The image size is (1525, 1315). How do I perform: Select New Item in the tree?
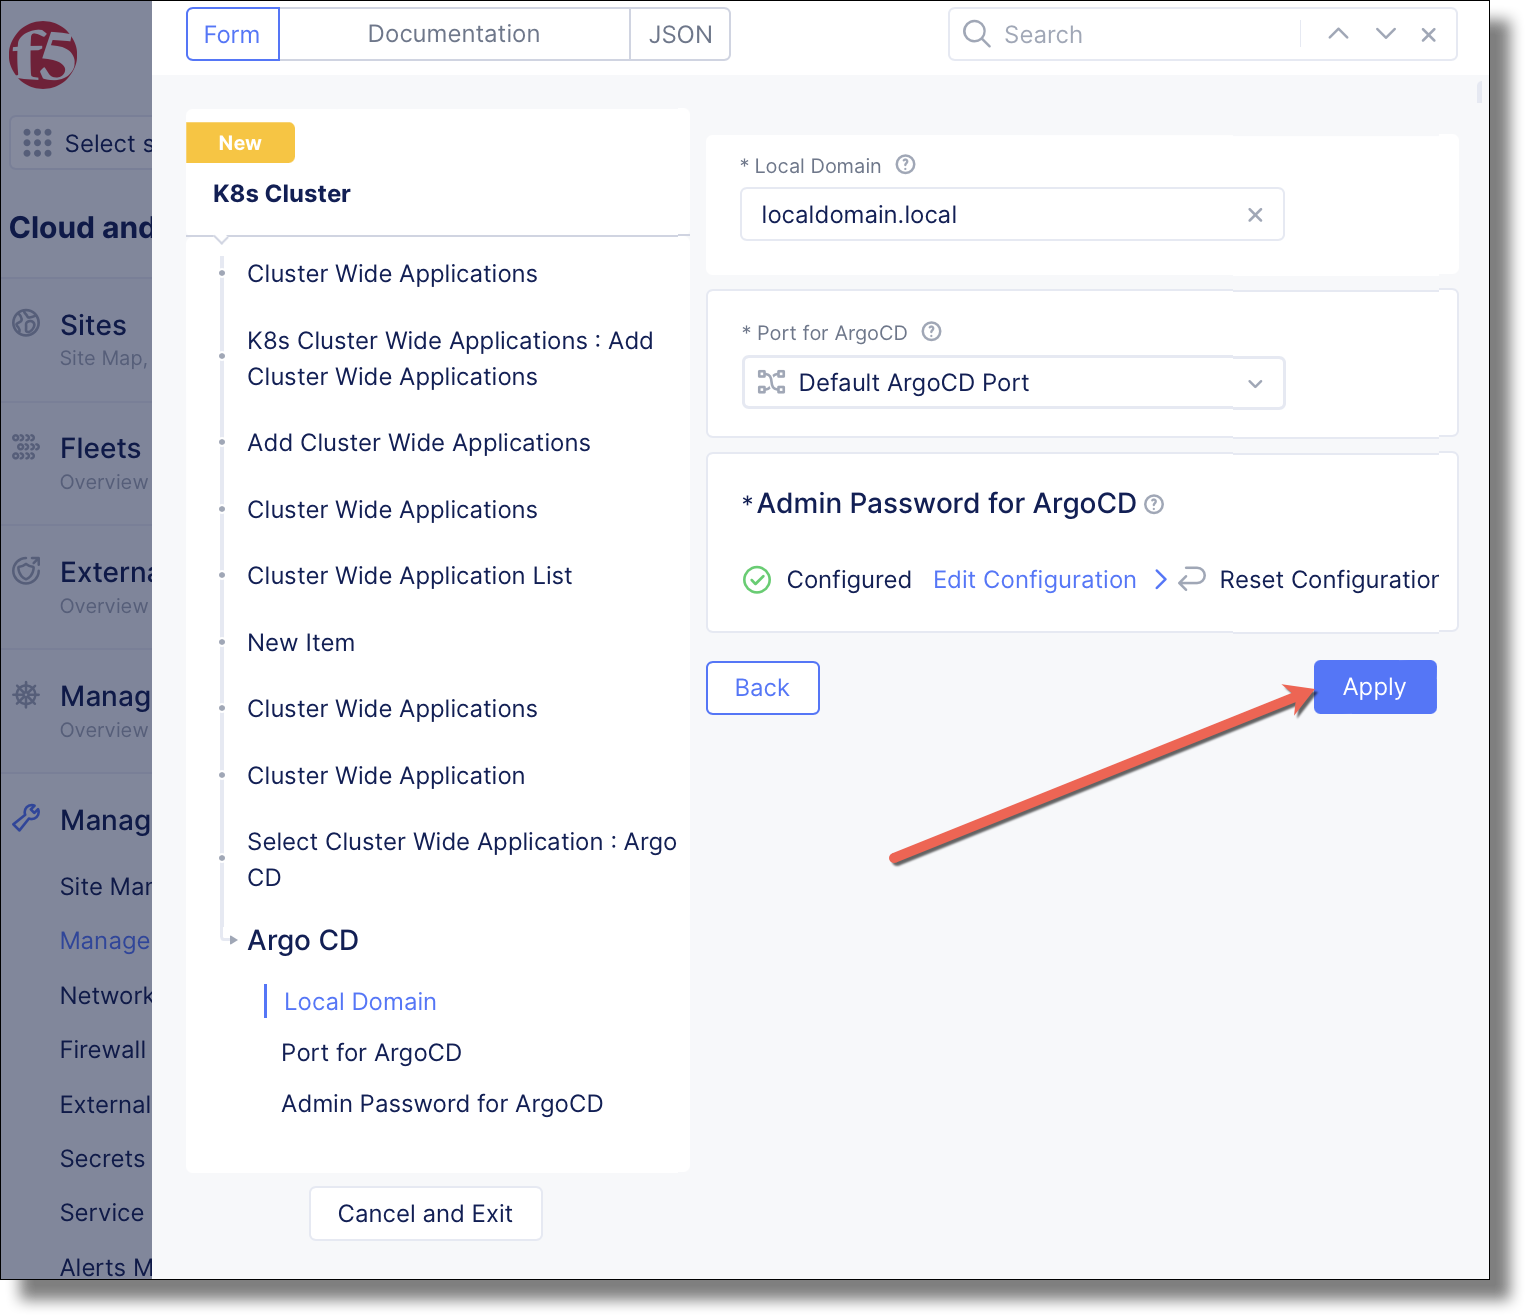(301, 643)
